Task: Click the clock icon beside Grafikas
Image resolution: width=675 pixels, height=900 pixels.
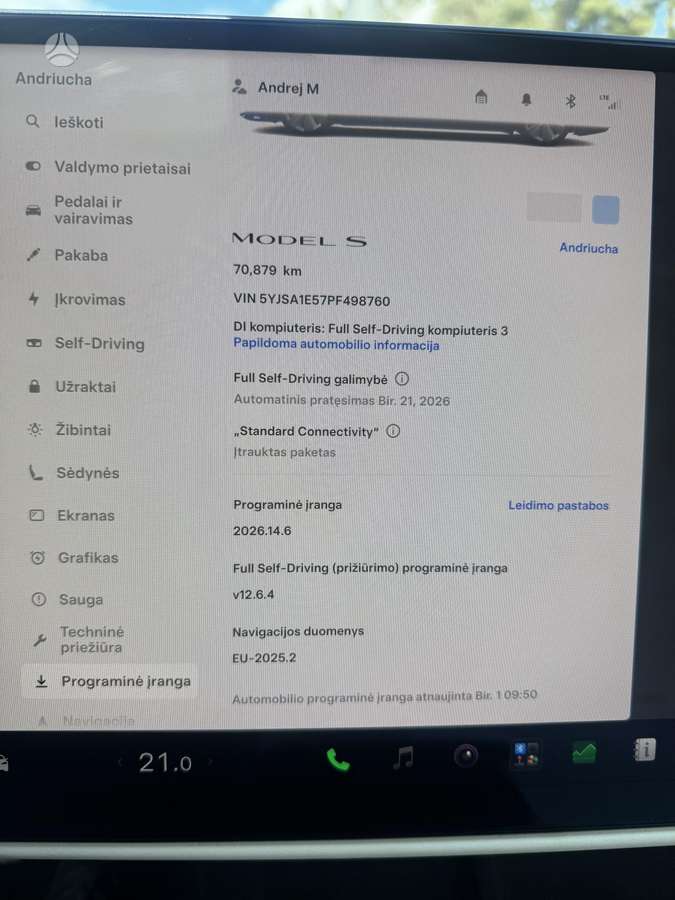Action: click(37, 557)
